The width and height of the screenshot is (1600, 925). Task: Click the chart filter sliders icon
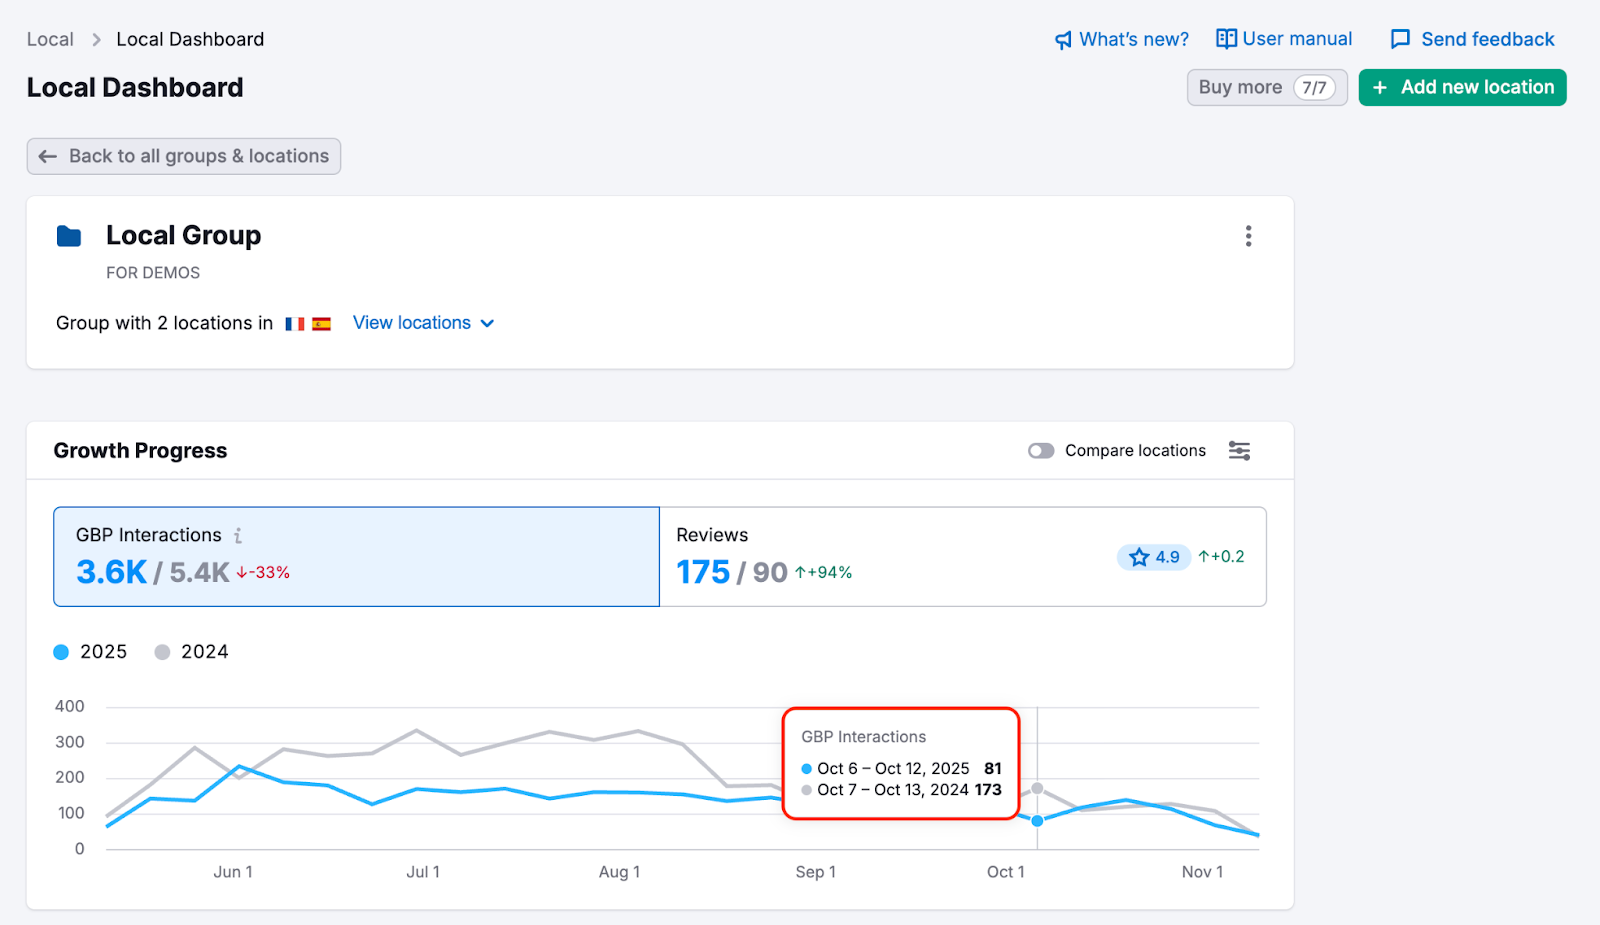pos(1239,451)
